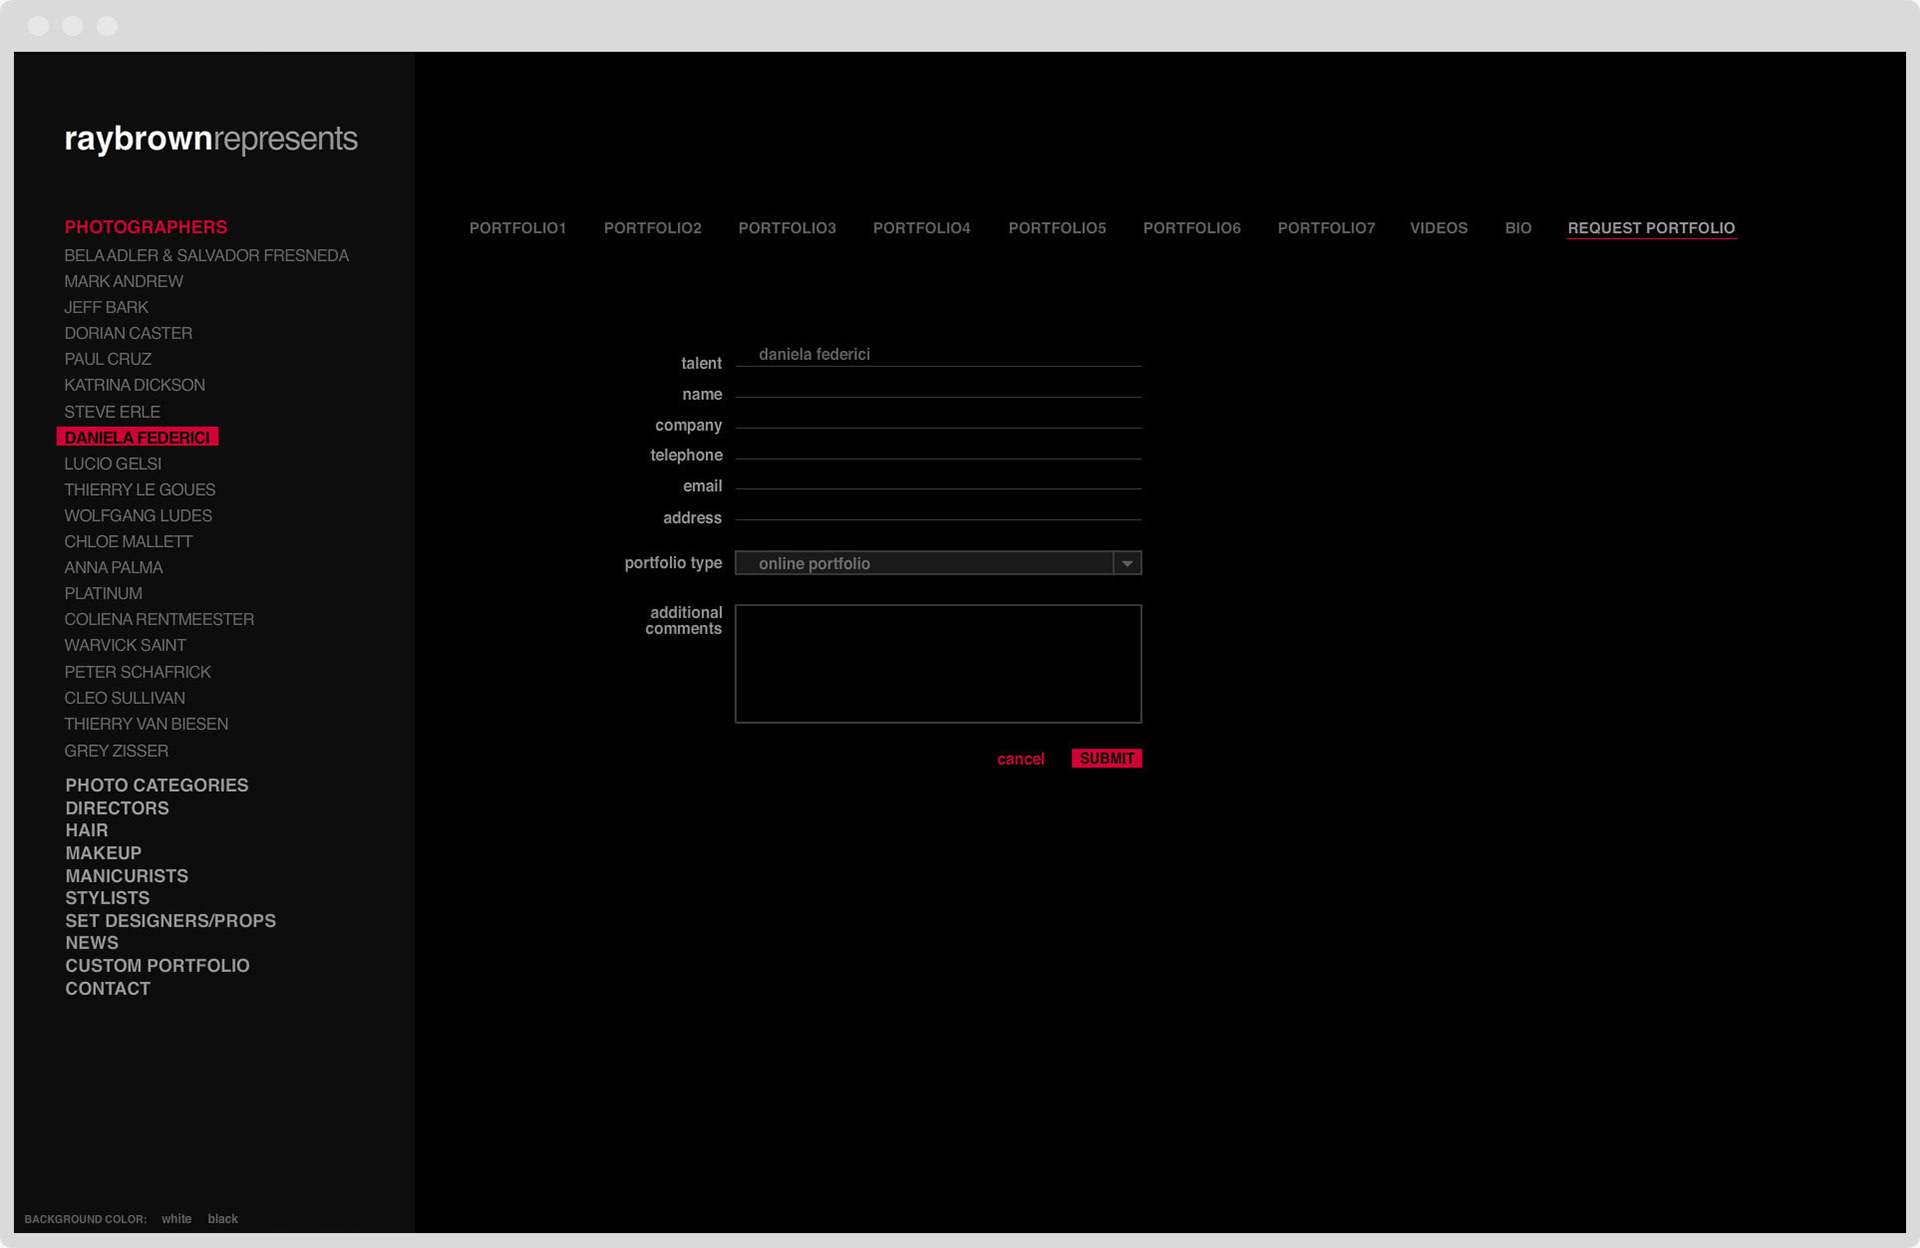
Task: Click the additional comments text area
Action: pyautogui.click(x=938, y=663)
